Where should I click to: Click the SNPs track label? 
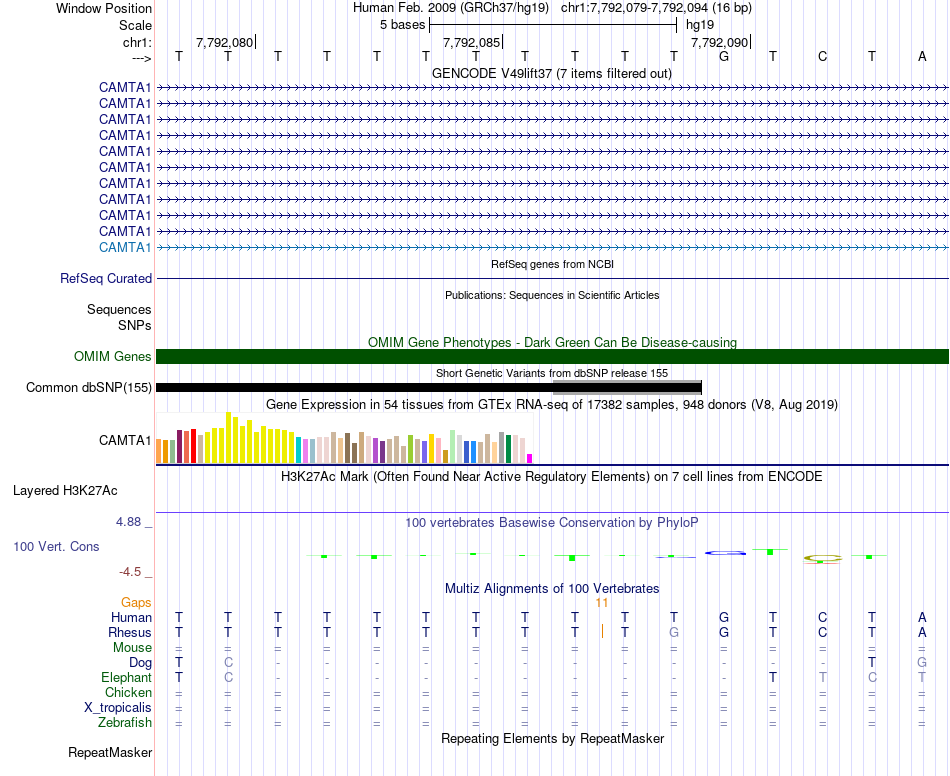pos(135,325)
